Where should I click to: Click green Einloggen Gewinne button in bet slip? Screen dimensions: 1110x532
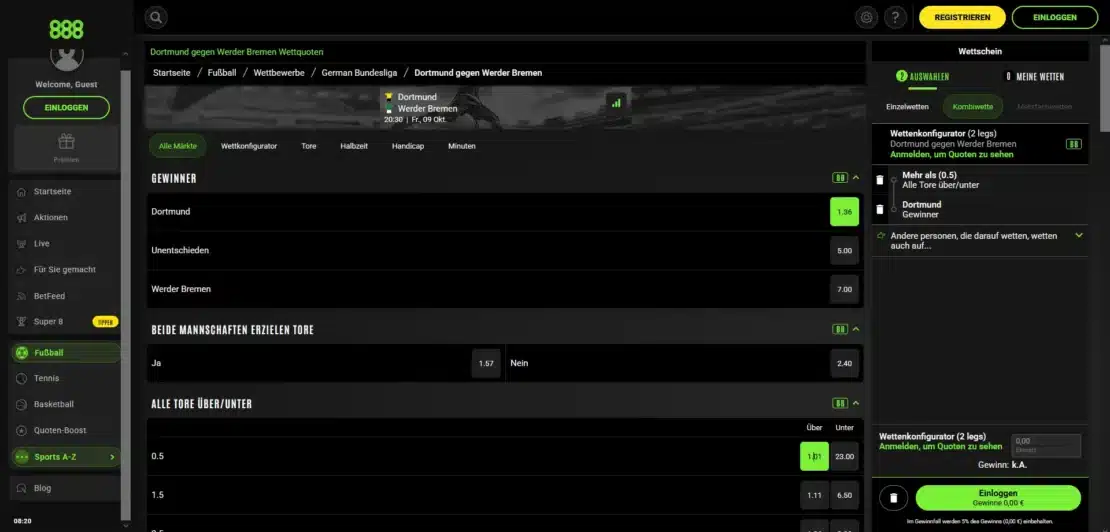[x=998, y=497]
